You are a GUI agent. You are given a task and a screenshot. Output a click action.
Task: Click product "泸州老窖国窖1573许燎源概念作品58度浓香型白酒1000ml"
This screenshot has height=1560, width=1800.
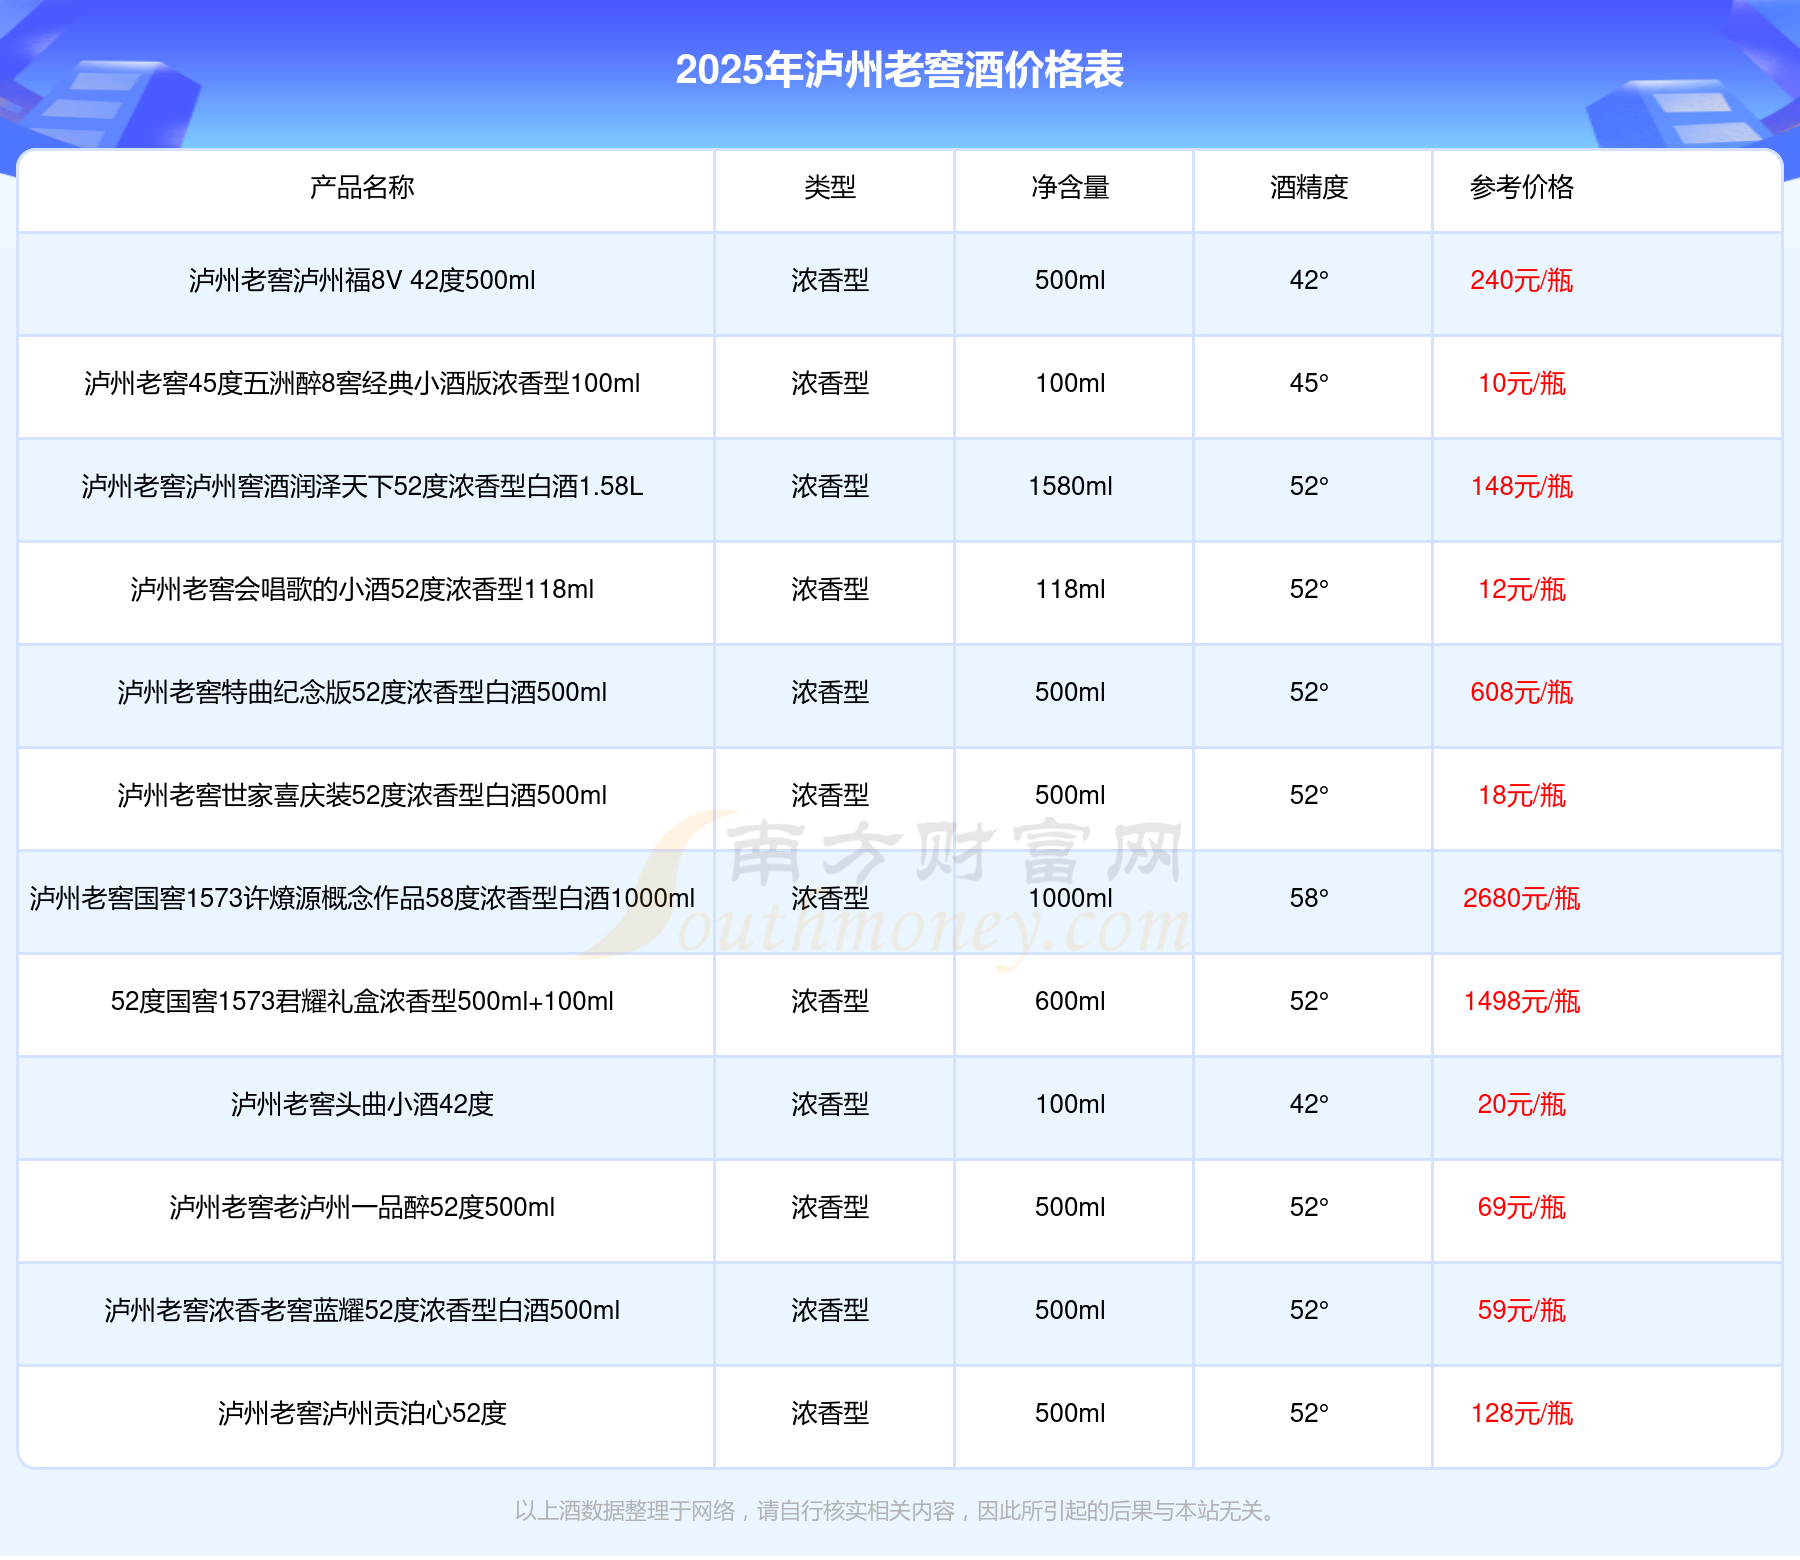click(362, 898)
